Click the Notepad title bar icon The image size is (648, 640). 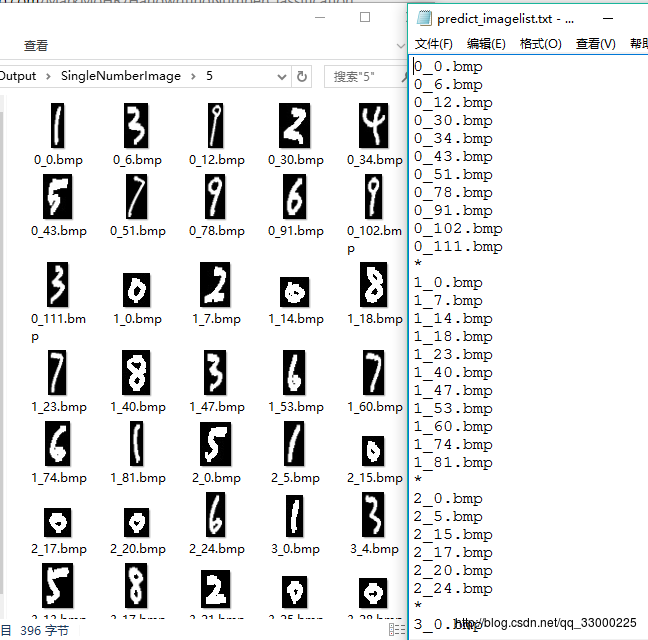[424, 19]
